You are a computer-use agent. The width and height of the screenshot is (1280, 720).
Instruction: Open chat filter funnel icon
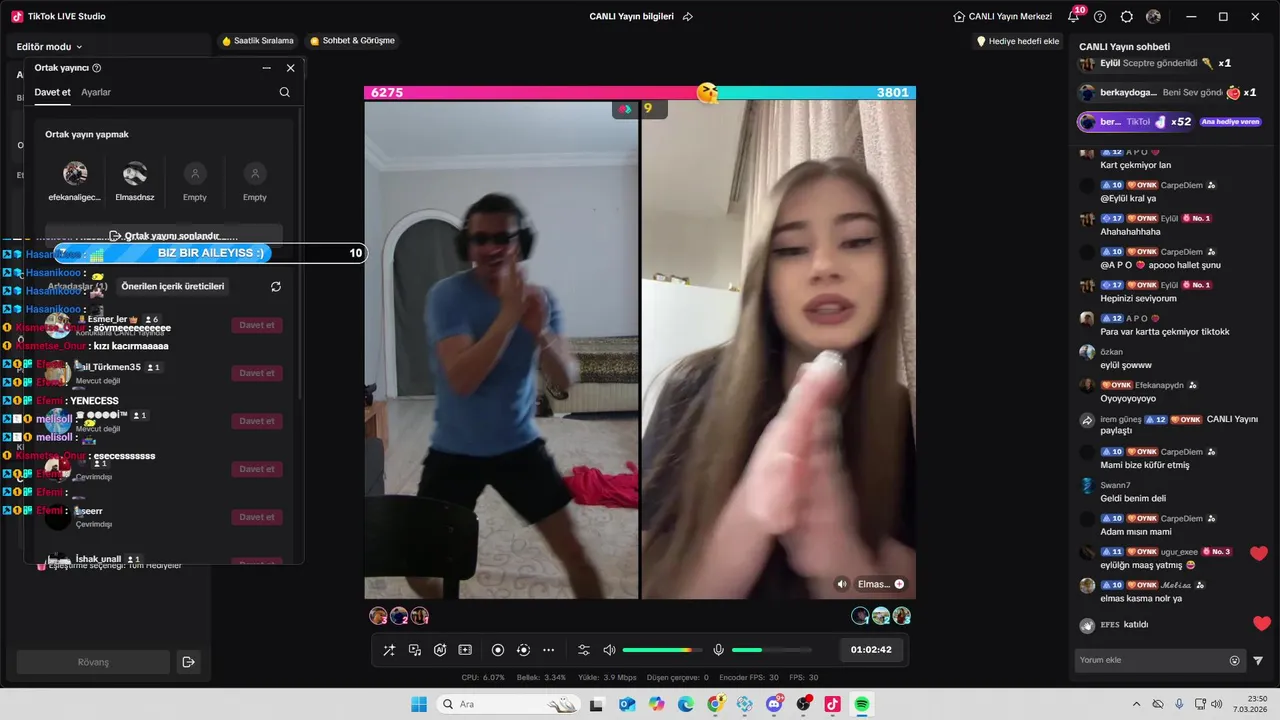coord(1258,660)
